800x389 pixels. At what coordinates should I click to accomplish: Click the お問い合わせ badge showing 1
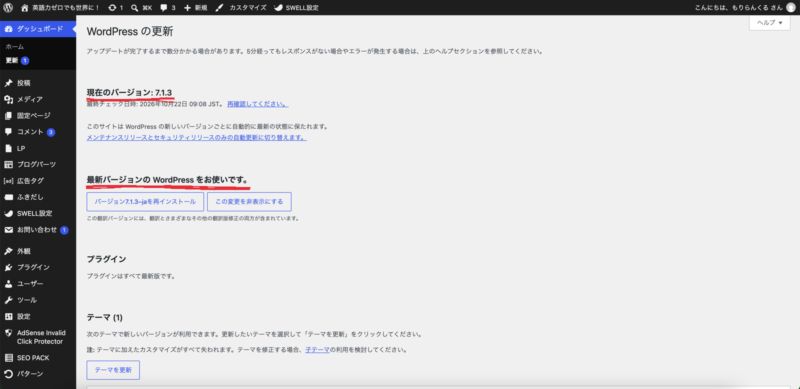coord(64,230)
